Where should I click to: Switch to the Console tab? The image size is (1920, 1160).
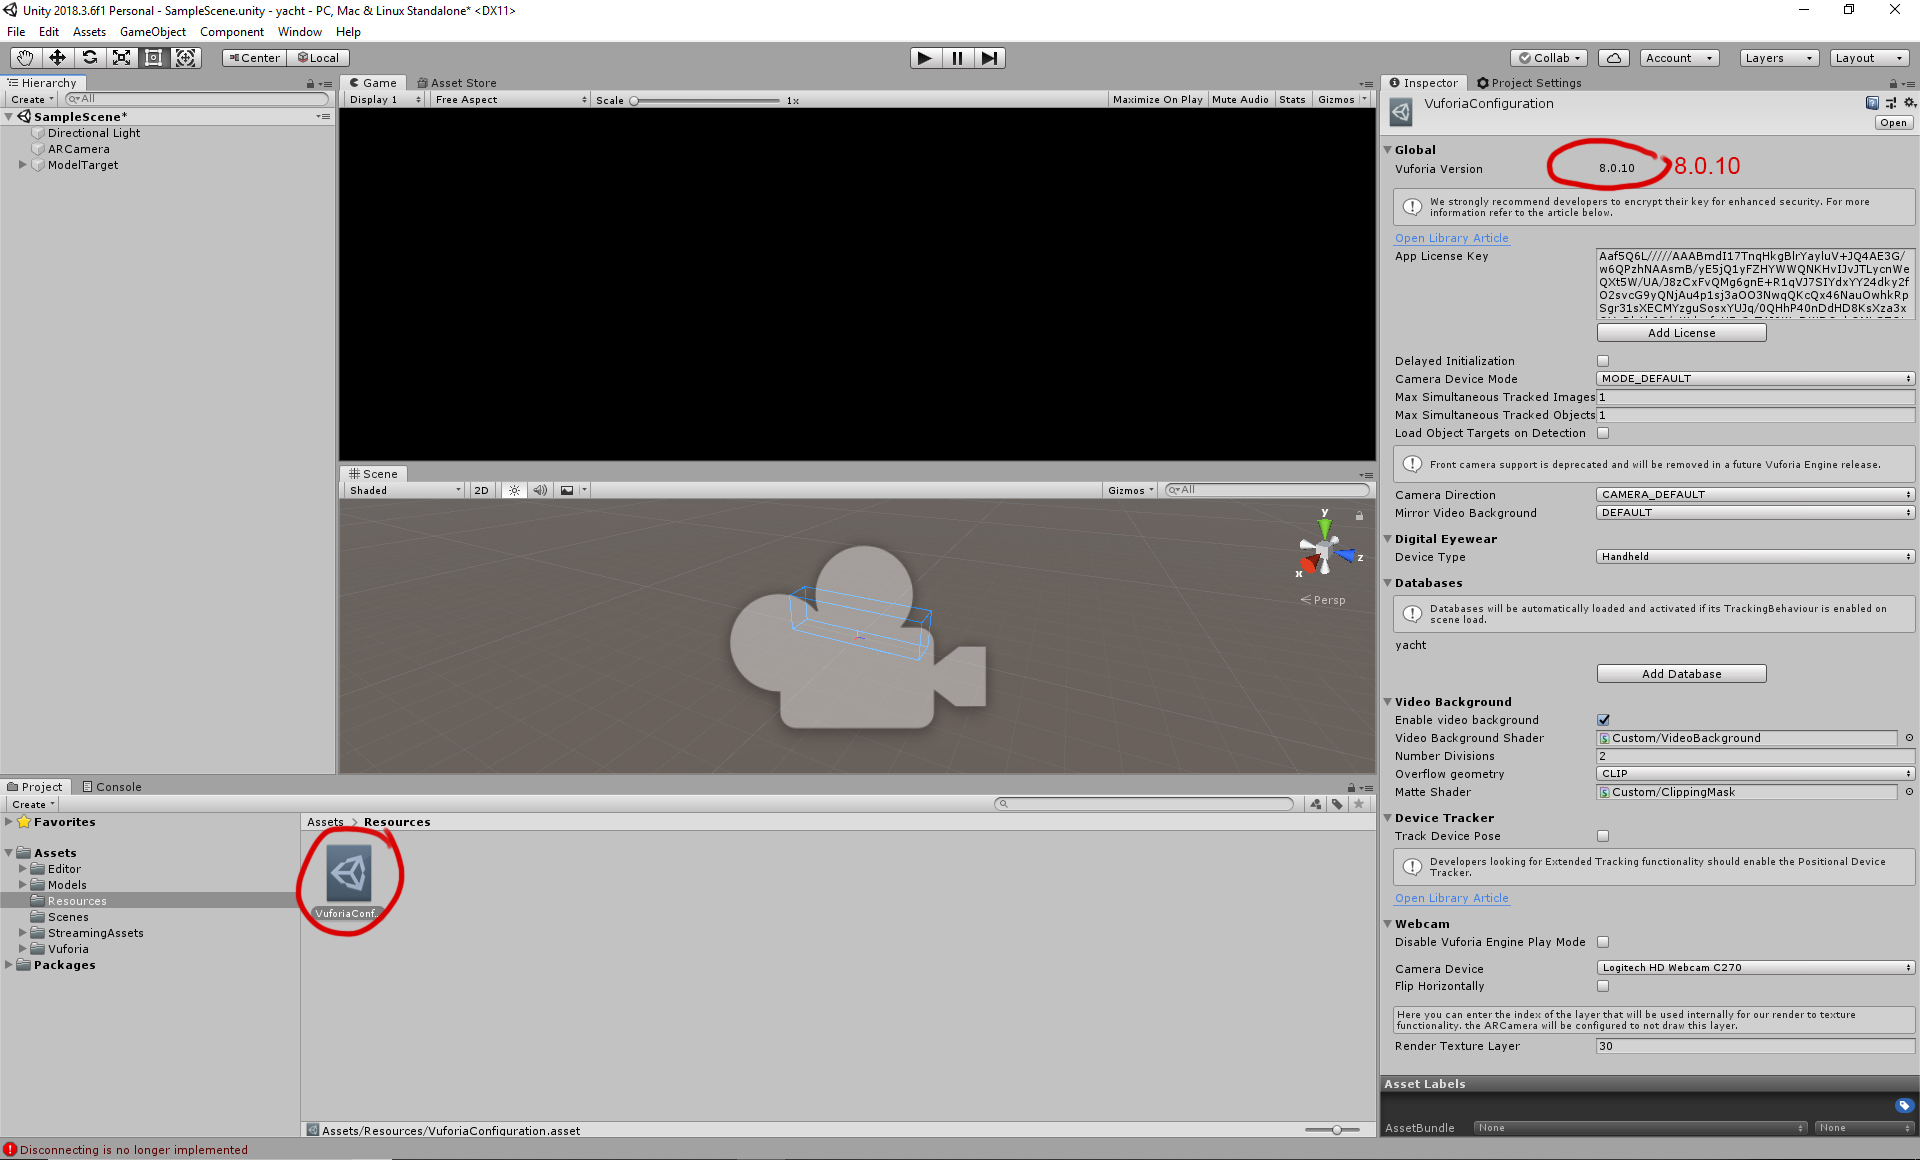pos(112,787)
